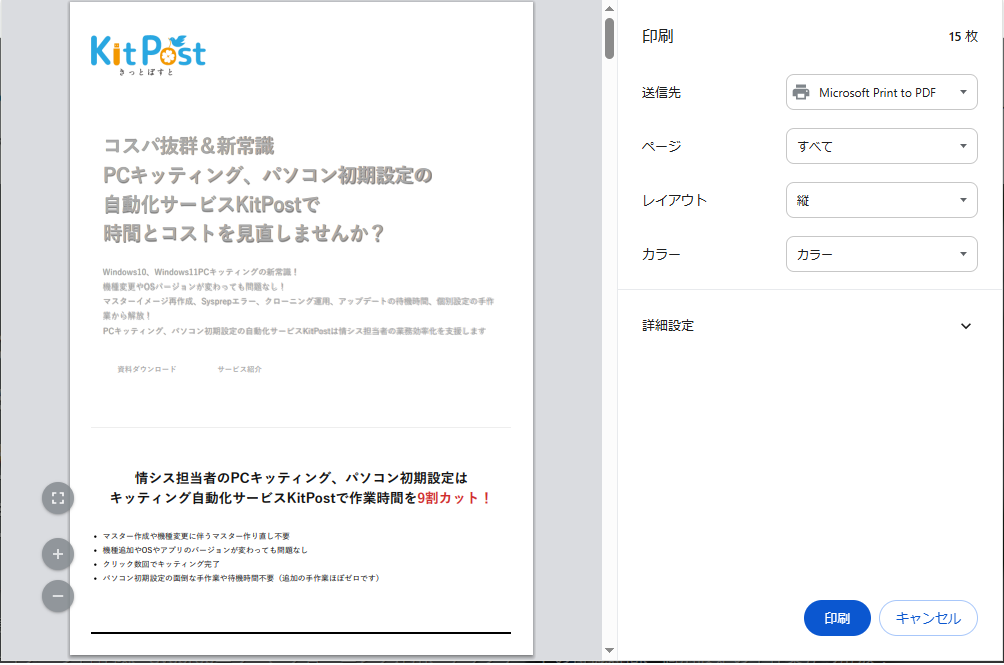Screen dimensions: 1004x665
Task: Click the preview scrollbar thumb
Action: click(x=609, y=38)
